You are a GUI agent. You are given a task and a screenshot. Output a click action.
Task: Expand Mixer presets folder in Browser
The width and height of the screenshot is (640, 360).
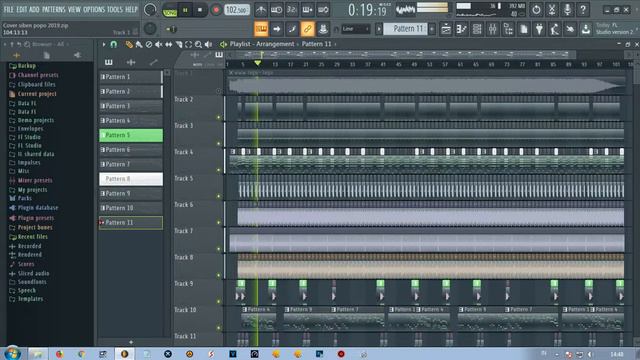coord(35,180)
